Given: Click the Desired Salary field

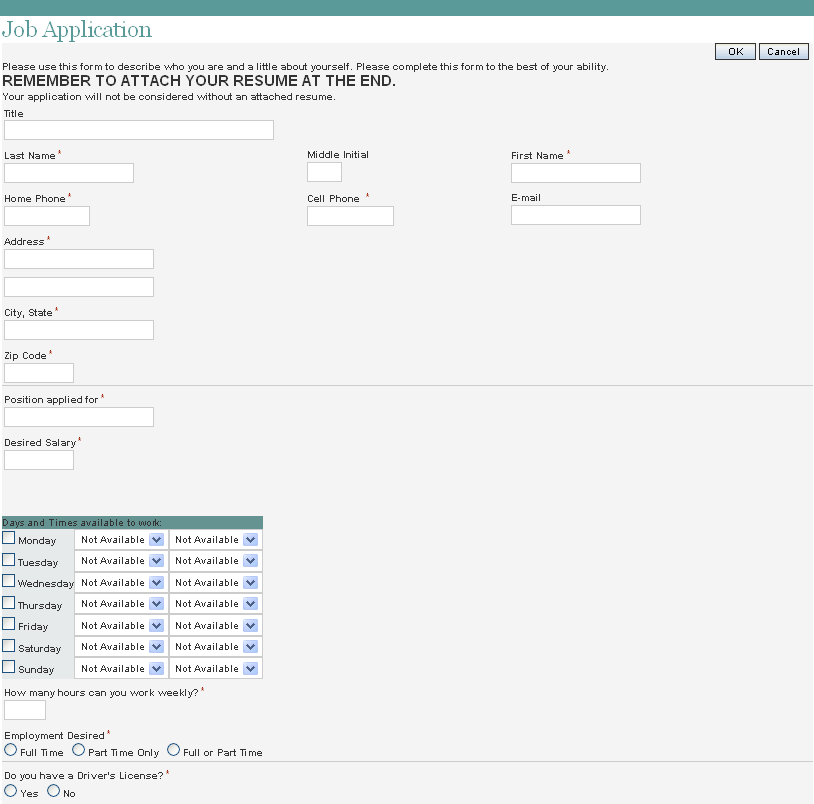Looking at the screenshot, I should [39, 460].
